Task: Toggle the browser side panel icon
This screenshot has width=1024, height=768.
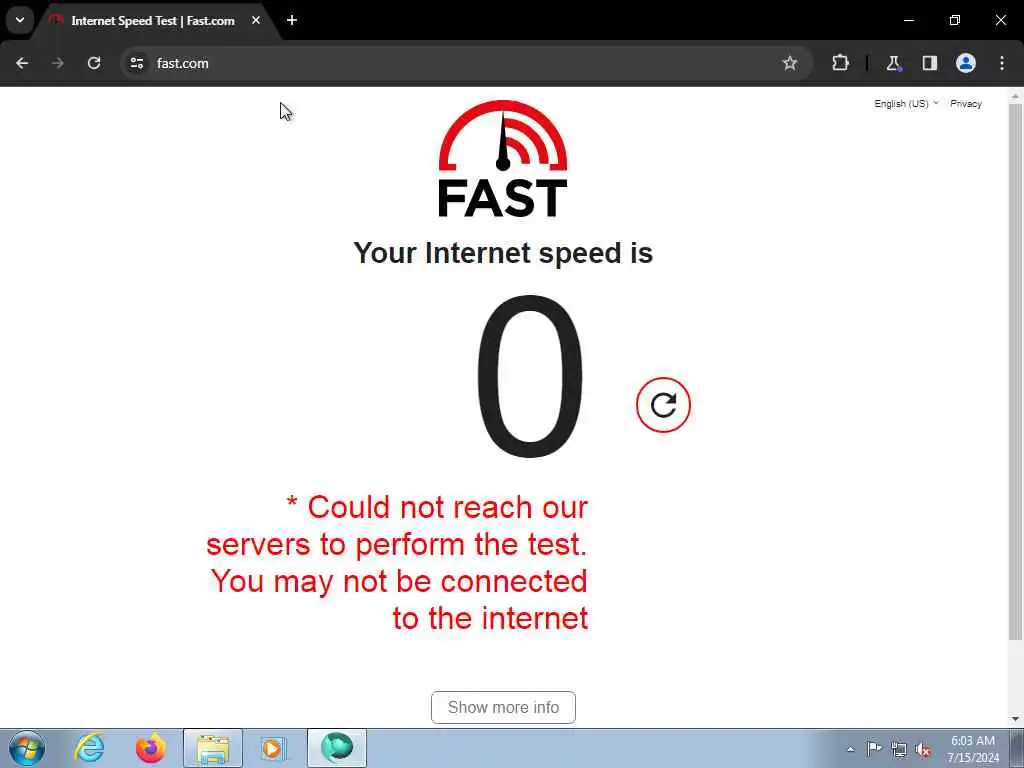Action: 929,63
